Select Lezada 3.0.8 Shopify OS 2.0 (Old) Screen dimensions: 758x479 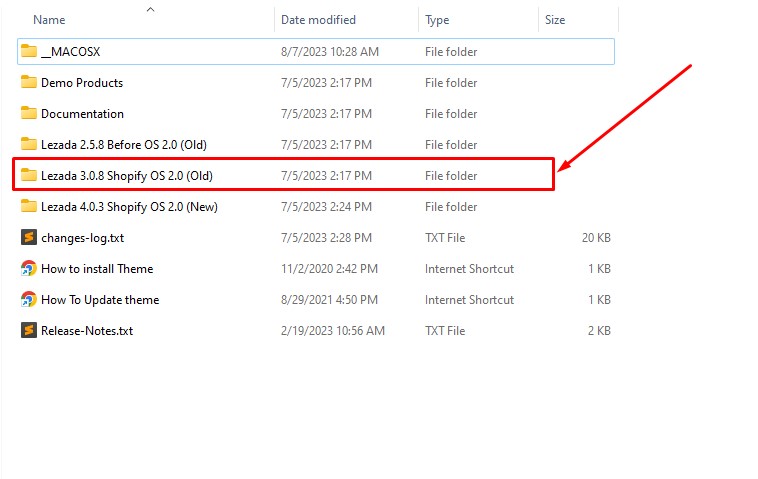coord(127,175)
